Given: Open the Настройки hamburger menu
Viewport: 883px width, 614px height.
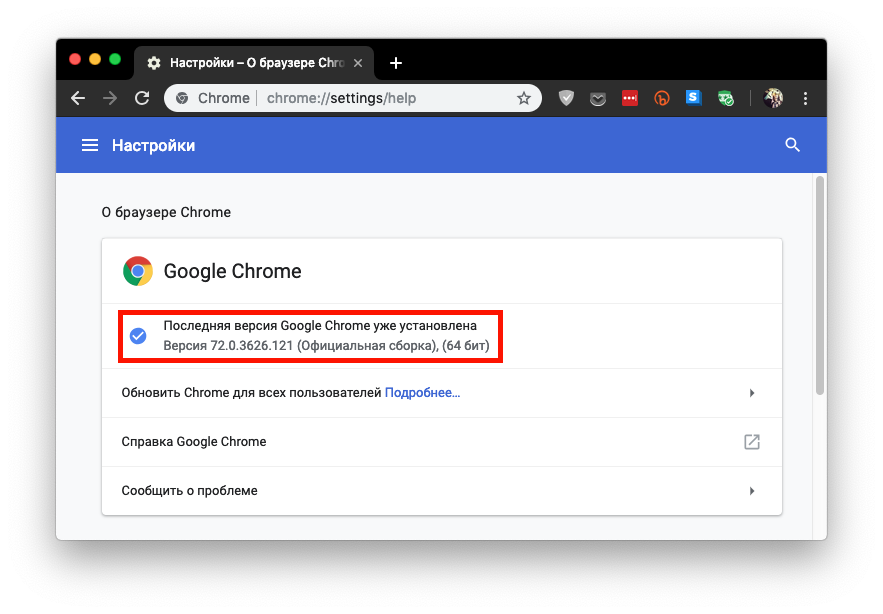Looking at the screenshot, I should [x=90, y=145].
